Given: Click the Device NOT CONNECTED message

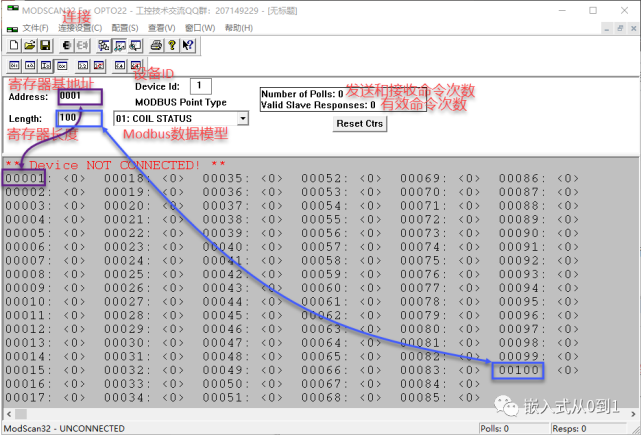Looking at the screenshot, I should pos(115,165).
